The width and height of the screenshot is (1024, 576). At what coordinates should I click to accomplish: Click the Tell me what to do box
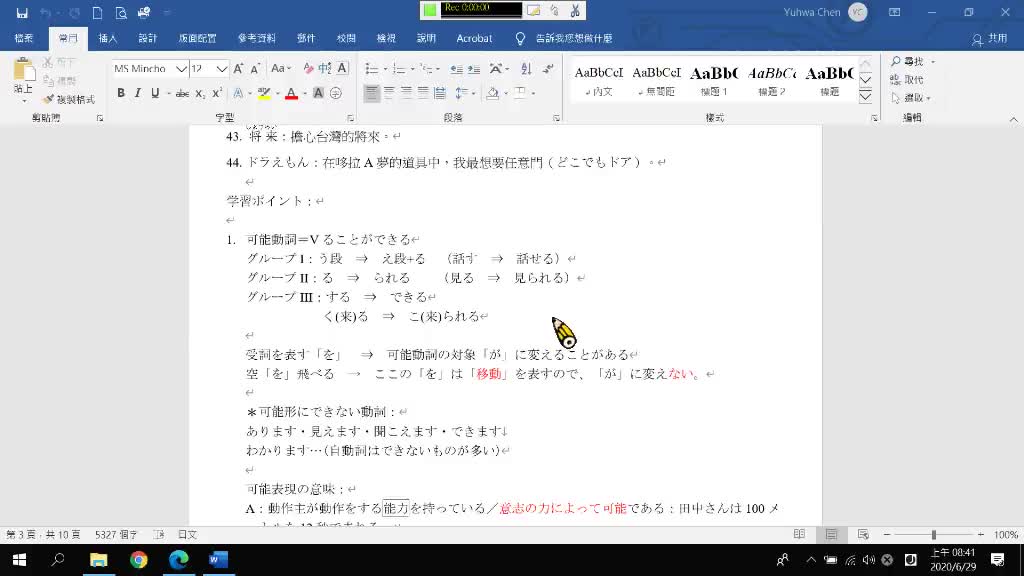(564, 39)
